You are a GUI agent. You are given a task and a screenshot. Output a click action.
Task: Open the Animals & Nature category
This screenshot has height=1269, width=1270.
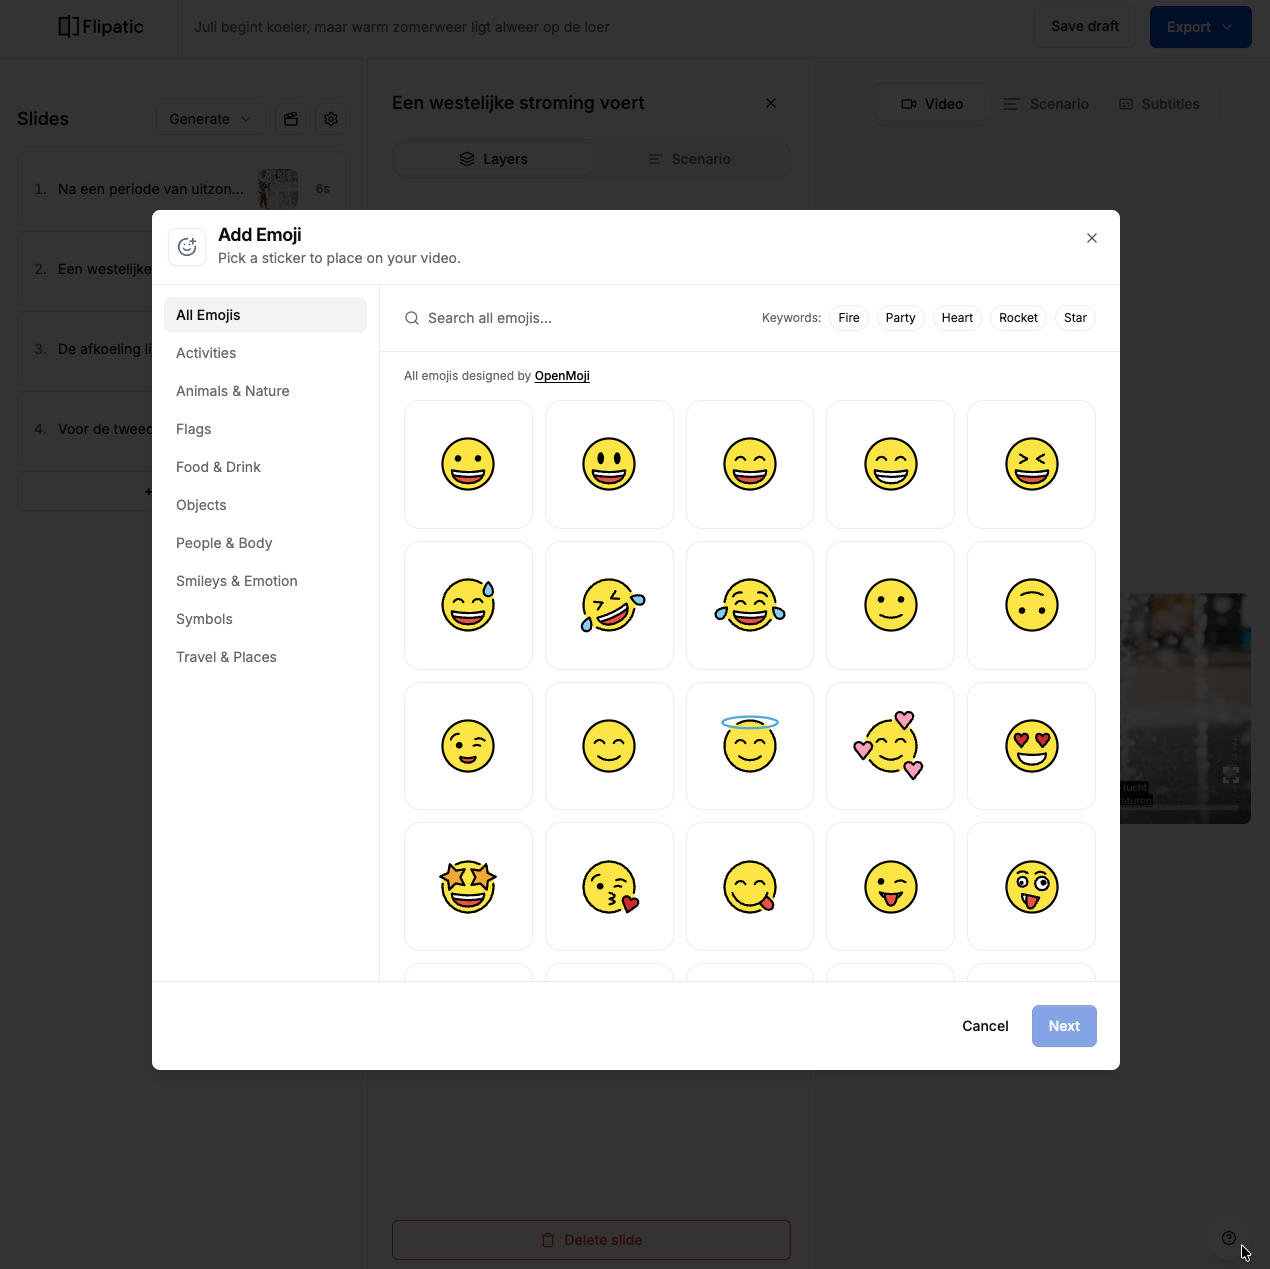(265, 391)
